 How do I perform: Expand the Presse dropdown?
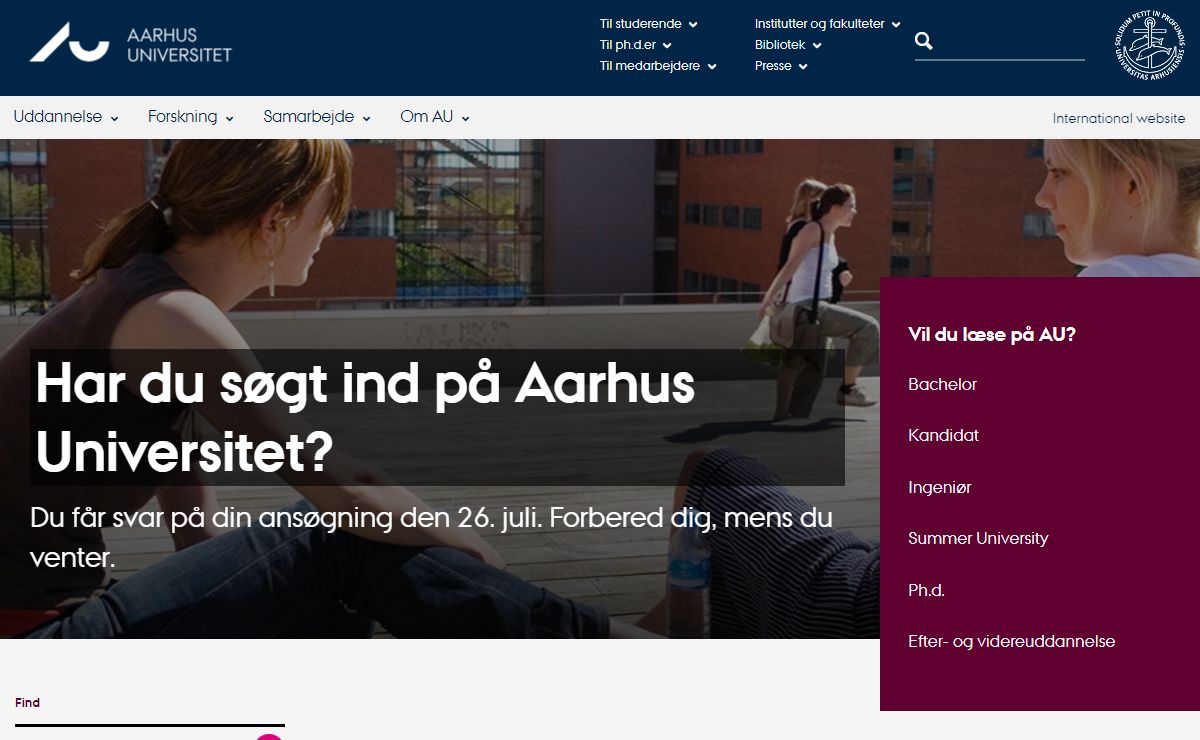click(x=781, y=66)
